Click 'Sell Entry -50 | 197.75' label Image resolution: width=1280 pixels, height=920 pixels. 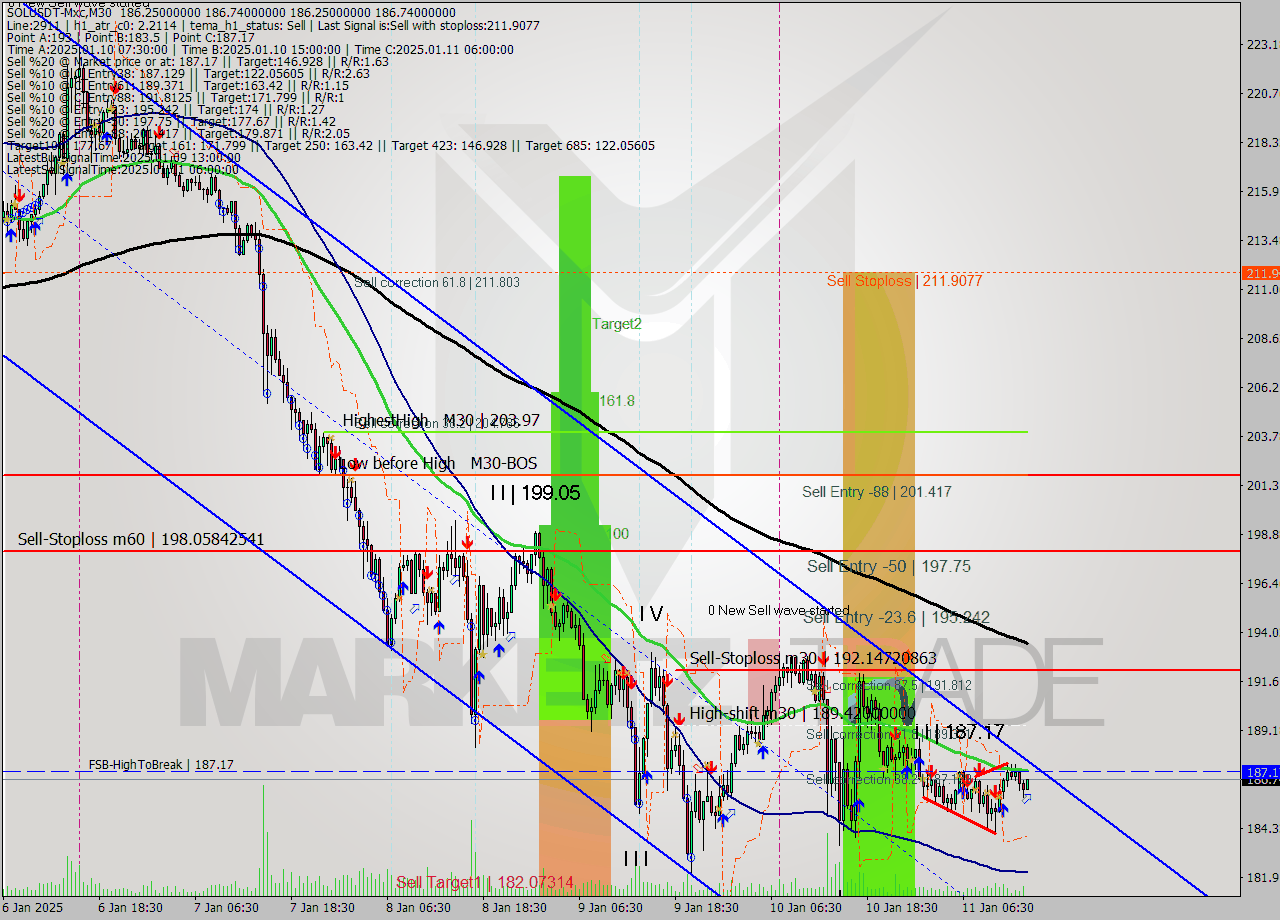coord(889,567)
